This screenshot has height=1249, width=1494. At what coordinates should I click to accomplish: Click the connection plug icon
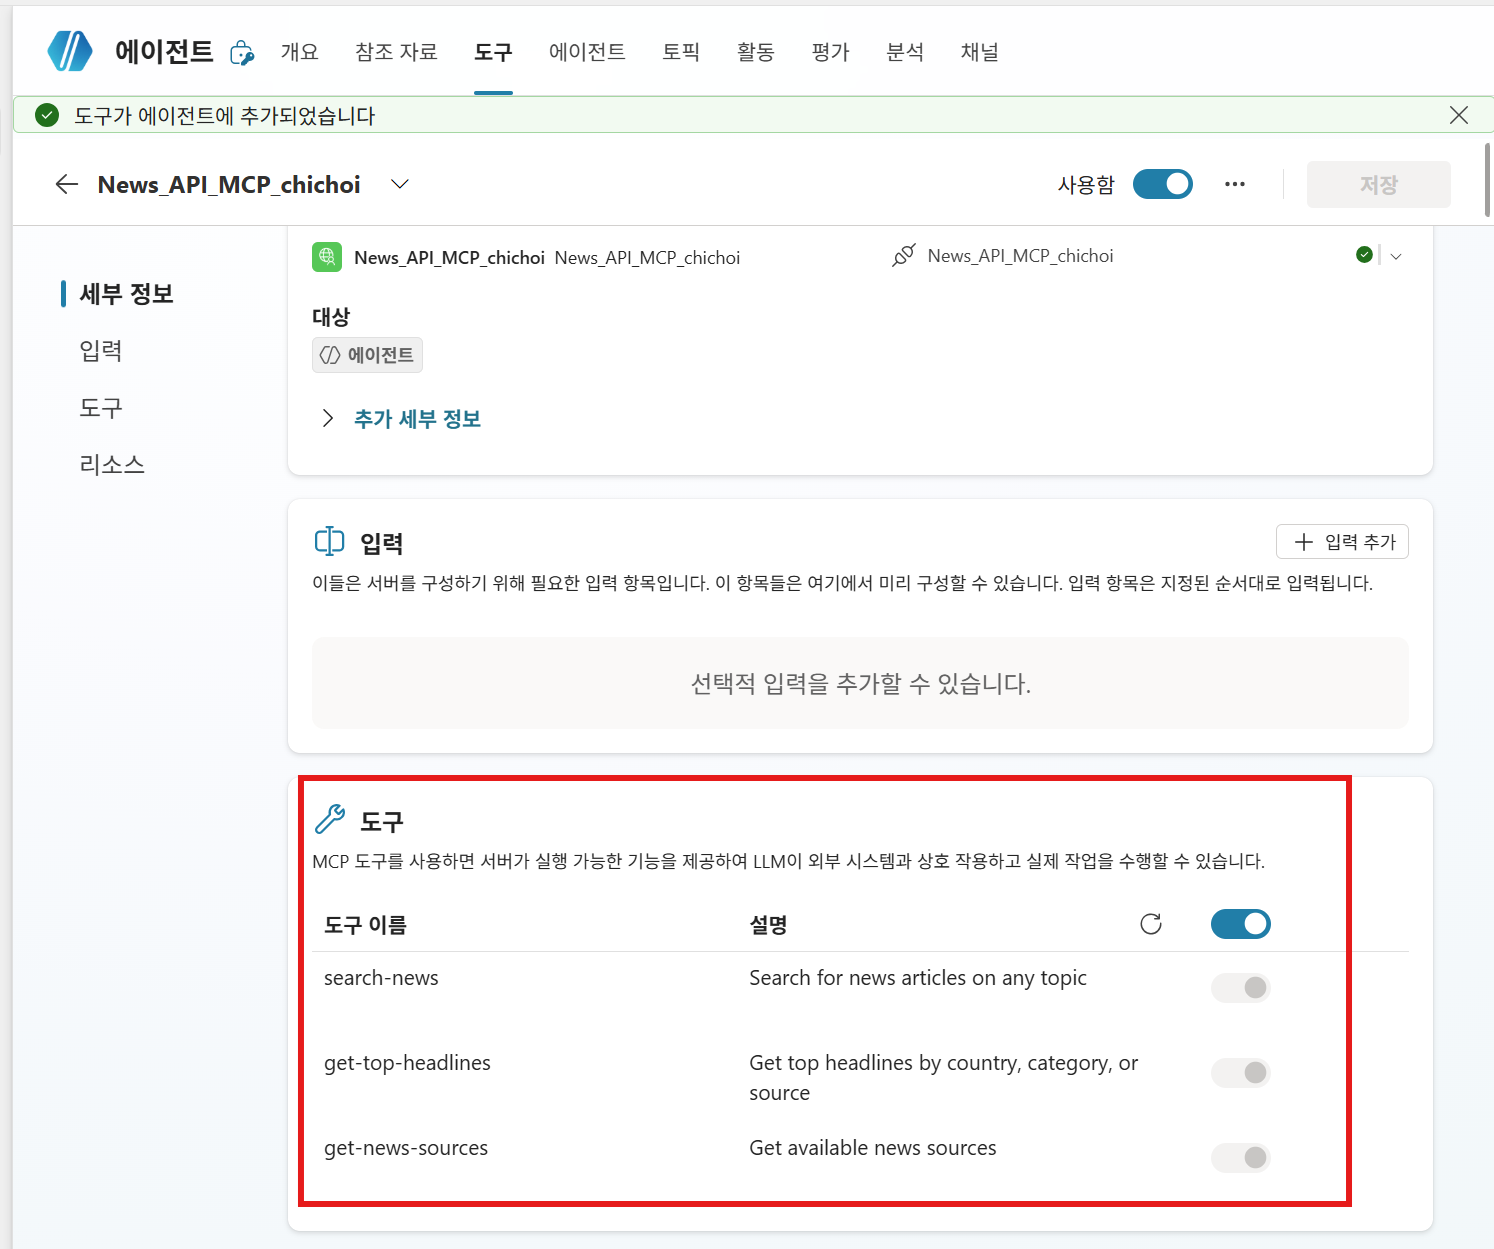click(x=903, y=256)
